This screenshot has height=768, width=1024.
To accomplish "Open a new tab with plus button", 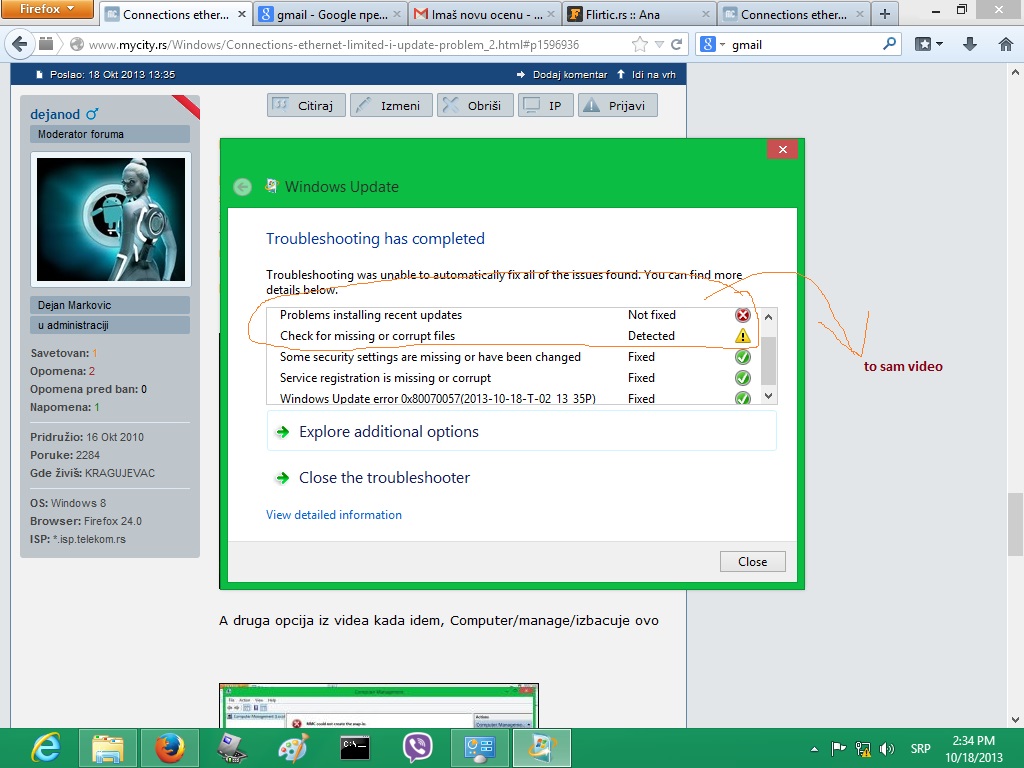I will pos(885,14).
